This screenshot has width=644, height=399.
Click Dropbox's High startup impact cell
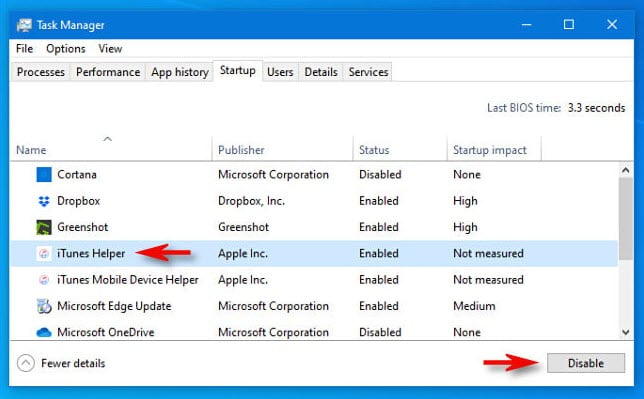point(465,201)
